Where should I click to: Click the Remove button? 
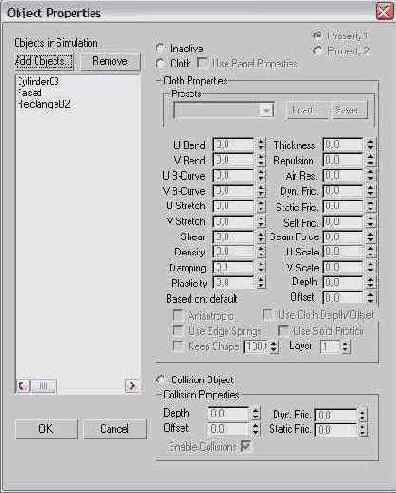(110, 62)
